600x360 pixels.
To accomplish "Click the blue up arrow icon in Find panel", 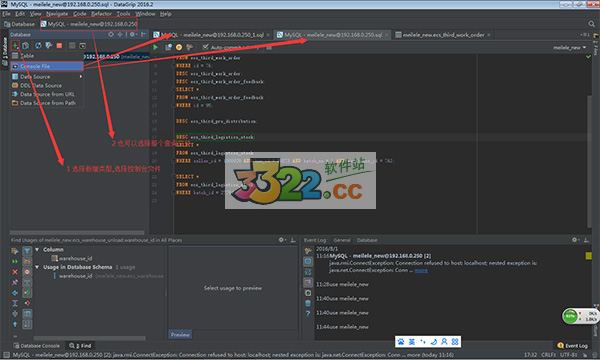I will 15,324.
